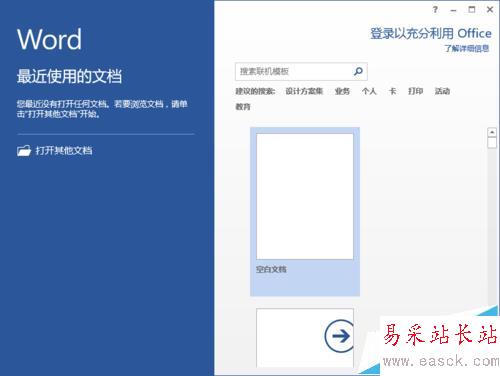Choose suggested search 卡

tap(392, 91)
